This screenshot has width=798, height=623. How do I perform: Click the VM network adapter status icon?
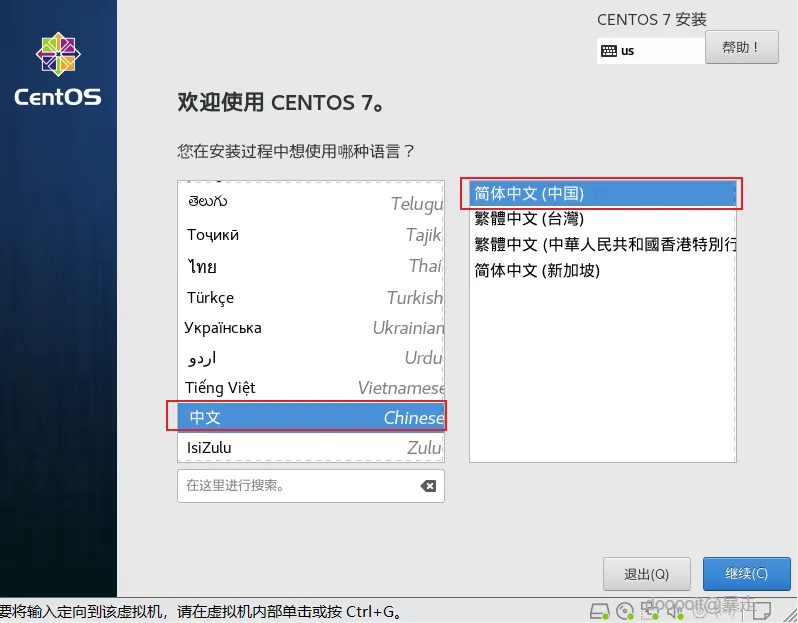pos(650,611)
